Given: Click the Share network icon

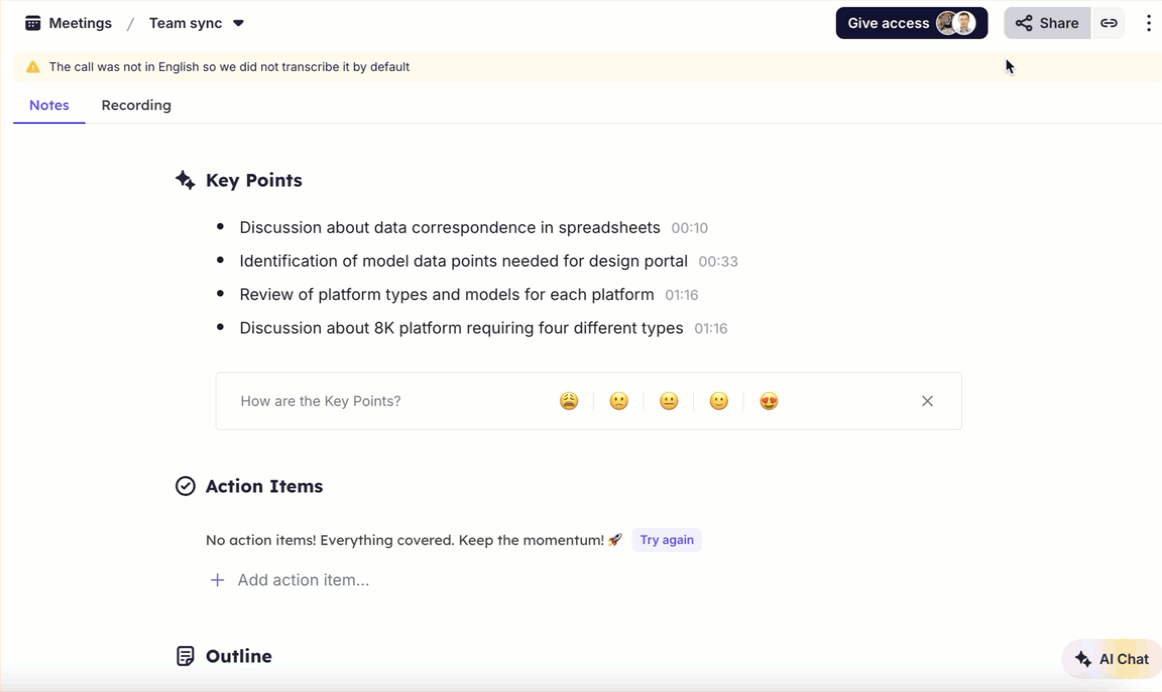Looking at the screenshot, I should click(1023, 23).
